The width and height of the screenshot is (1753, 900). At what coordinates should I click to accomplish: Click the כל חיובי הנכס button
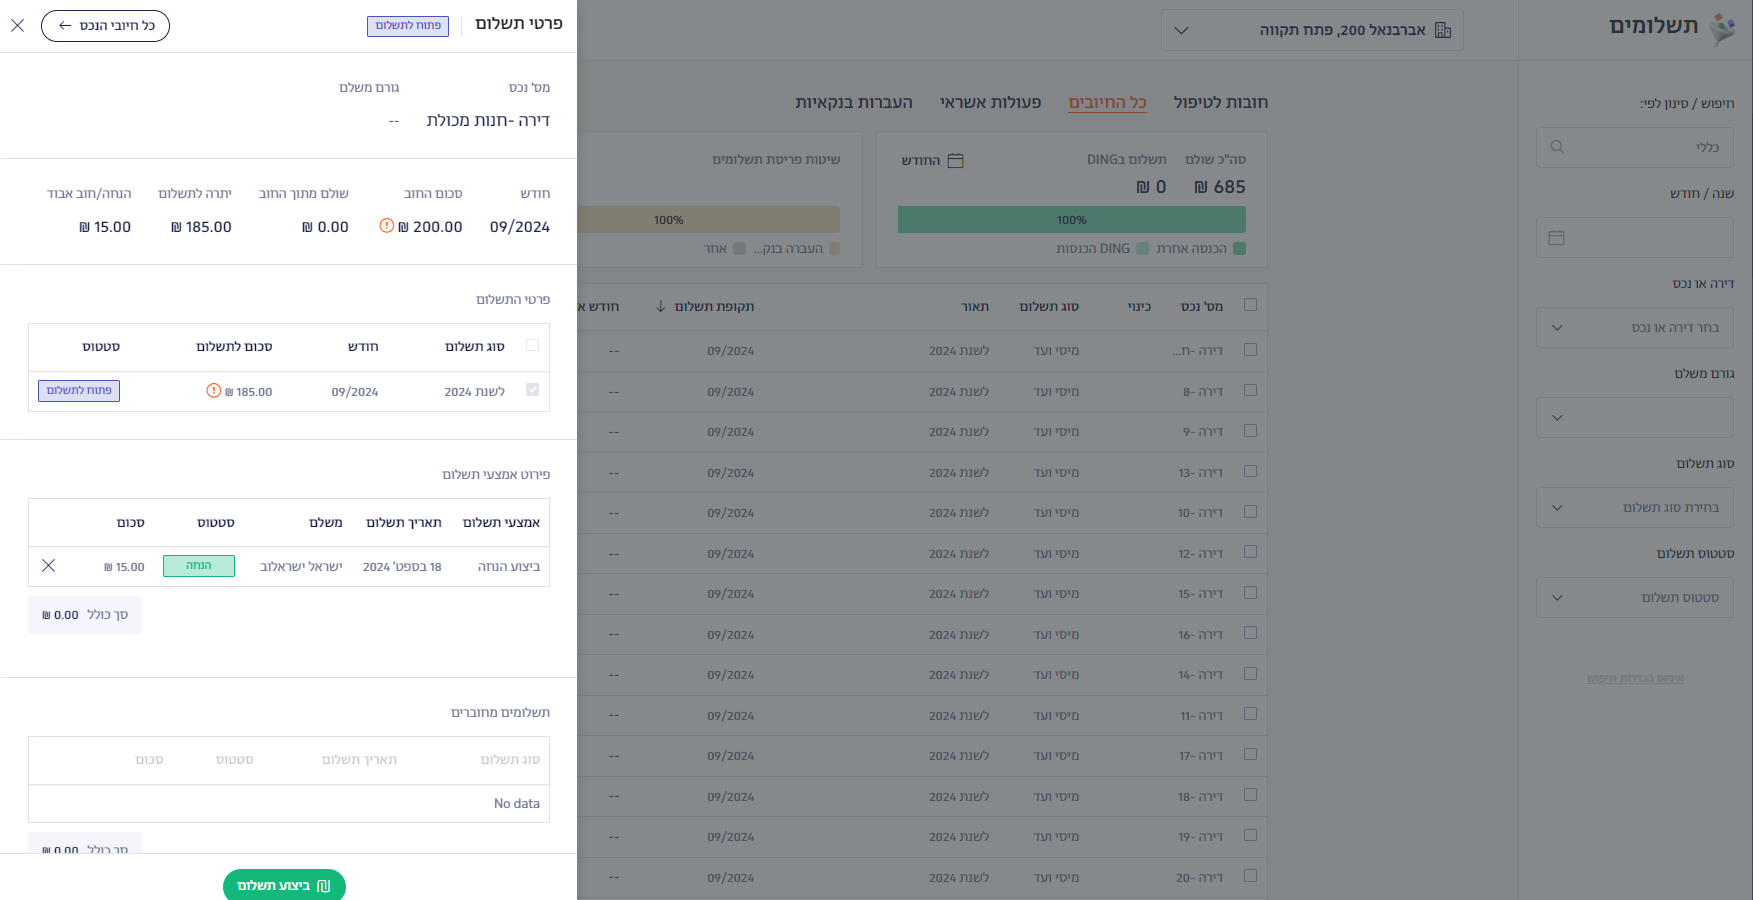tap(105, 26)
